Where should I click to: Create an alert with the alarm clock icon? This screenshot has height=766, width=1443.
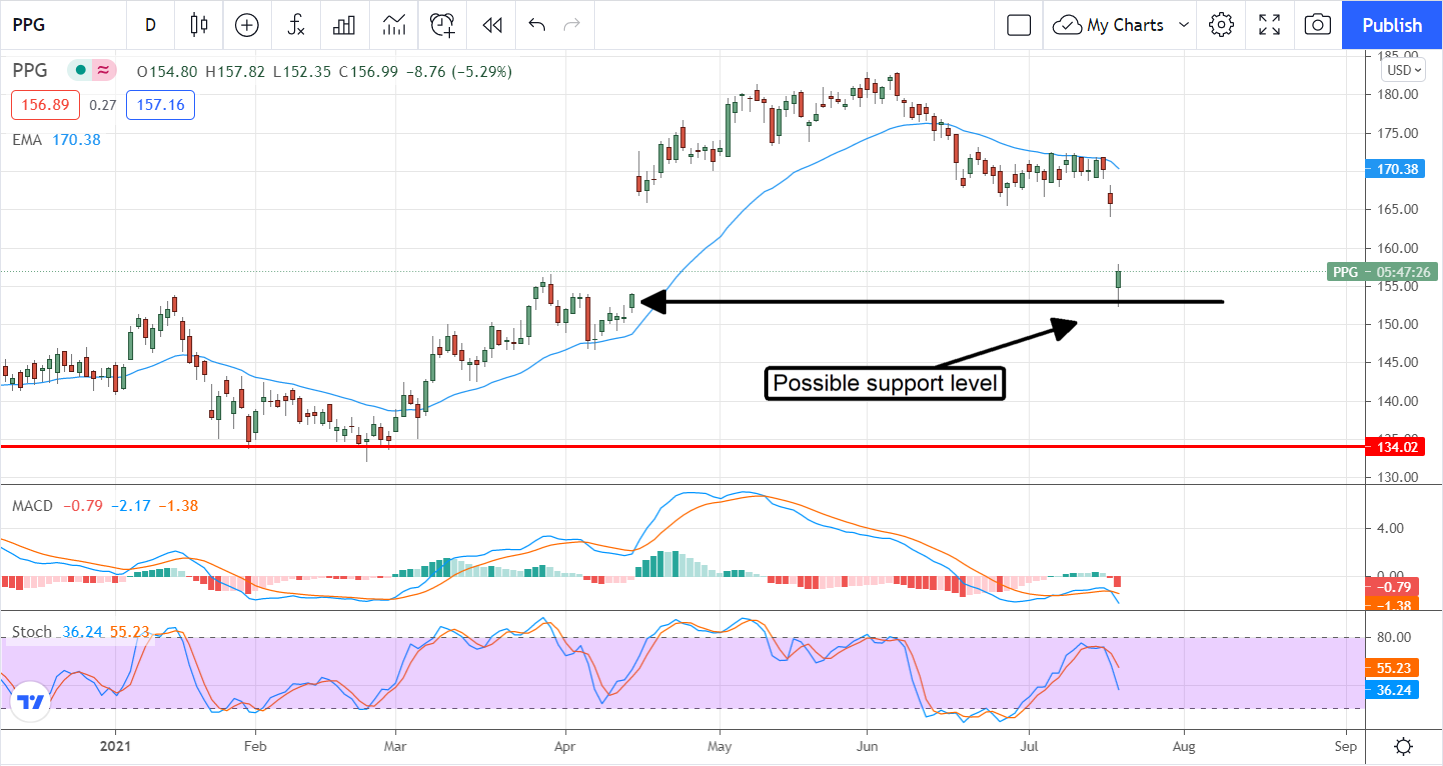point(443,25)
